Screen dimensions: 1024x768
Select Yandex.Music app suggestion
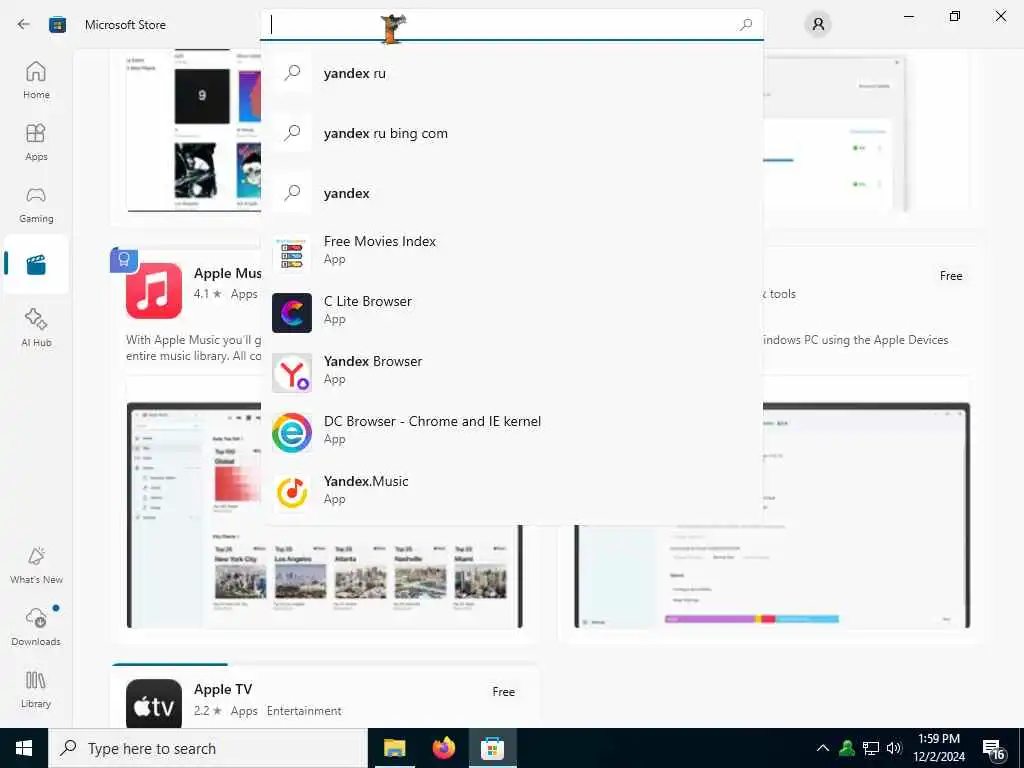click(512, 493)
